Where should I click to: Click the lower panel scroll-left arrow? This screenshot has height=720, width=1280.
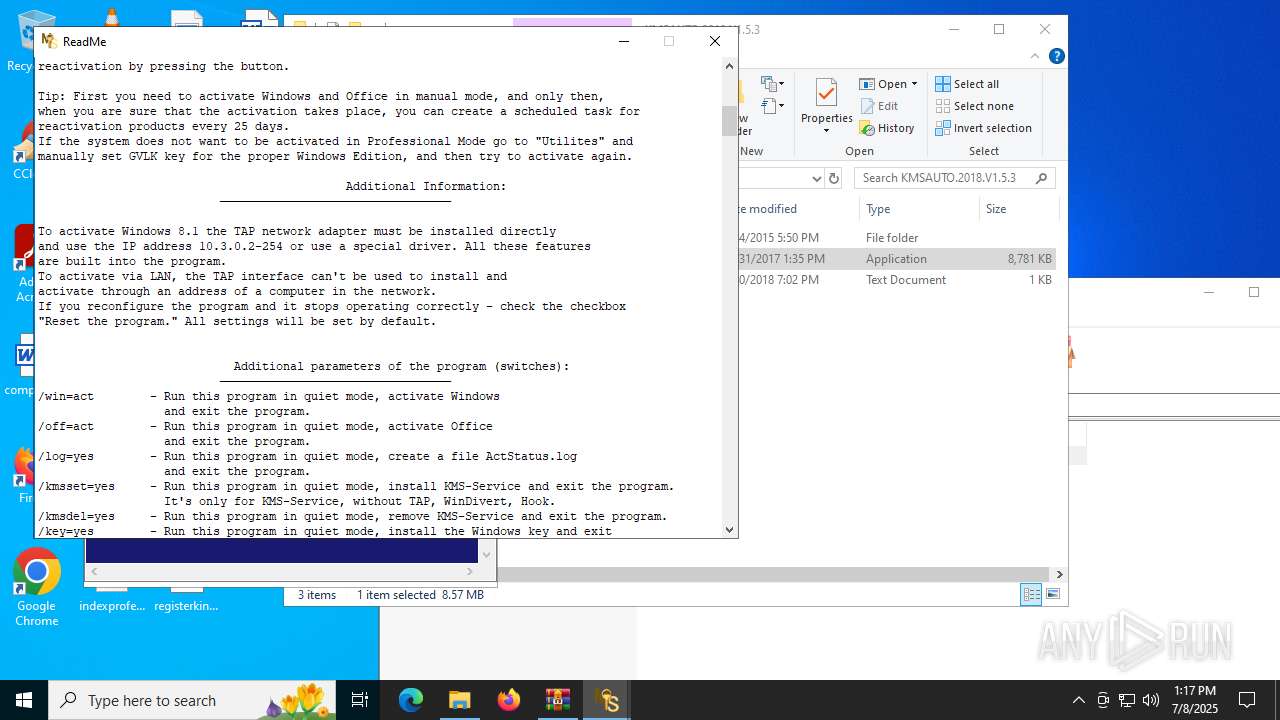(x=94, y=571)
